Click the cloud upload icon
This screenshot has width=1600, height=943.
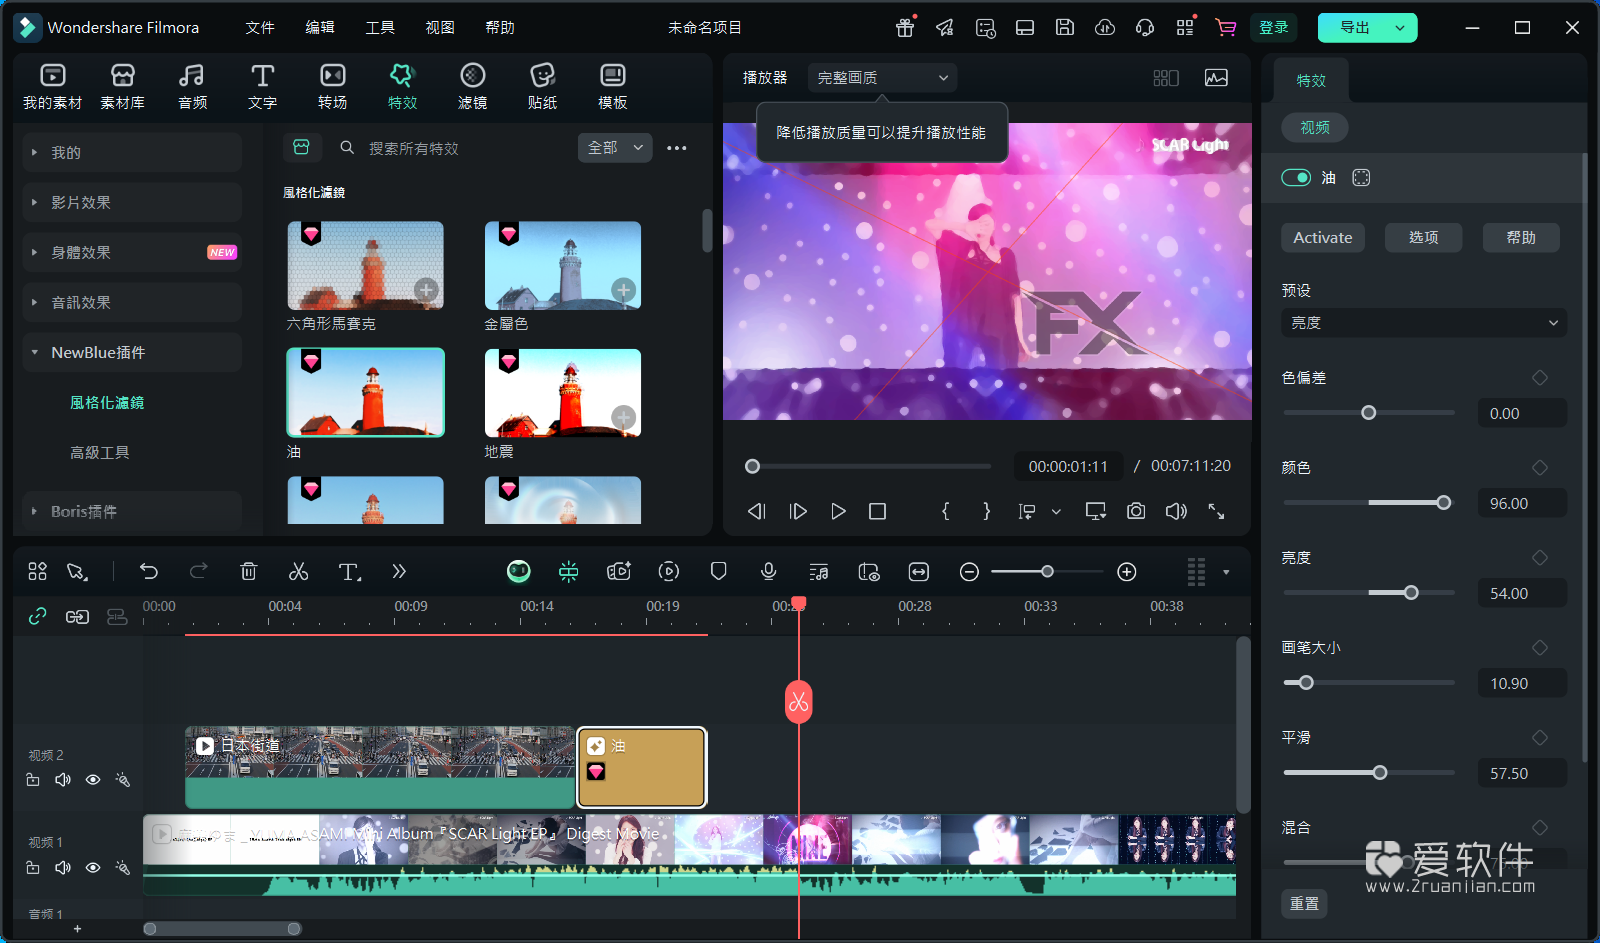coord(1105,27)
